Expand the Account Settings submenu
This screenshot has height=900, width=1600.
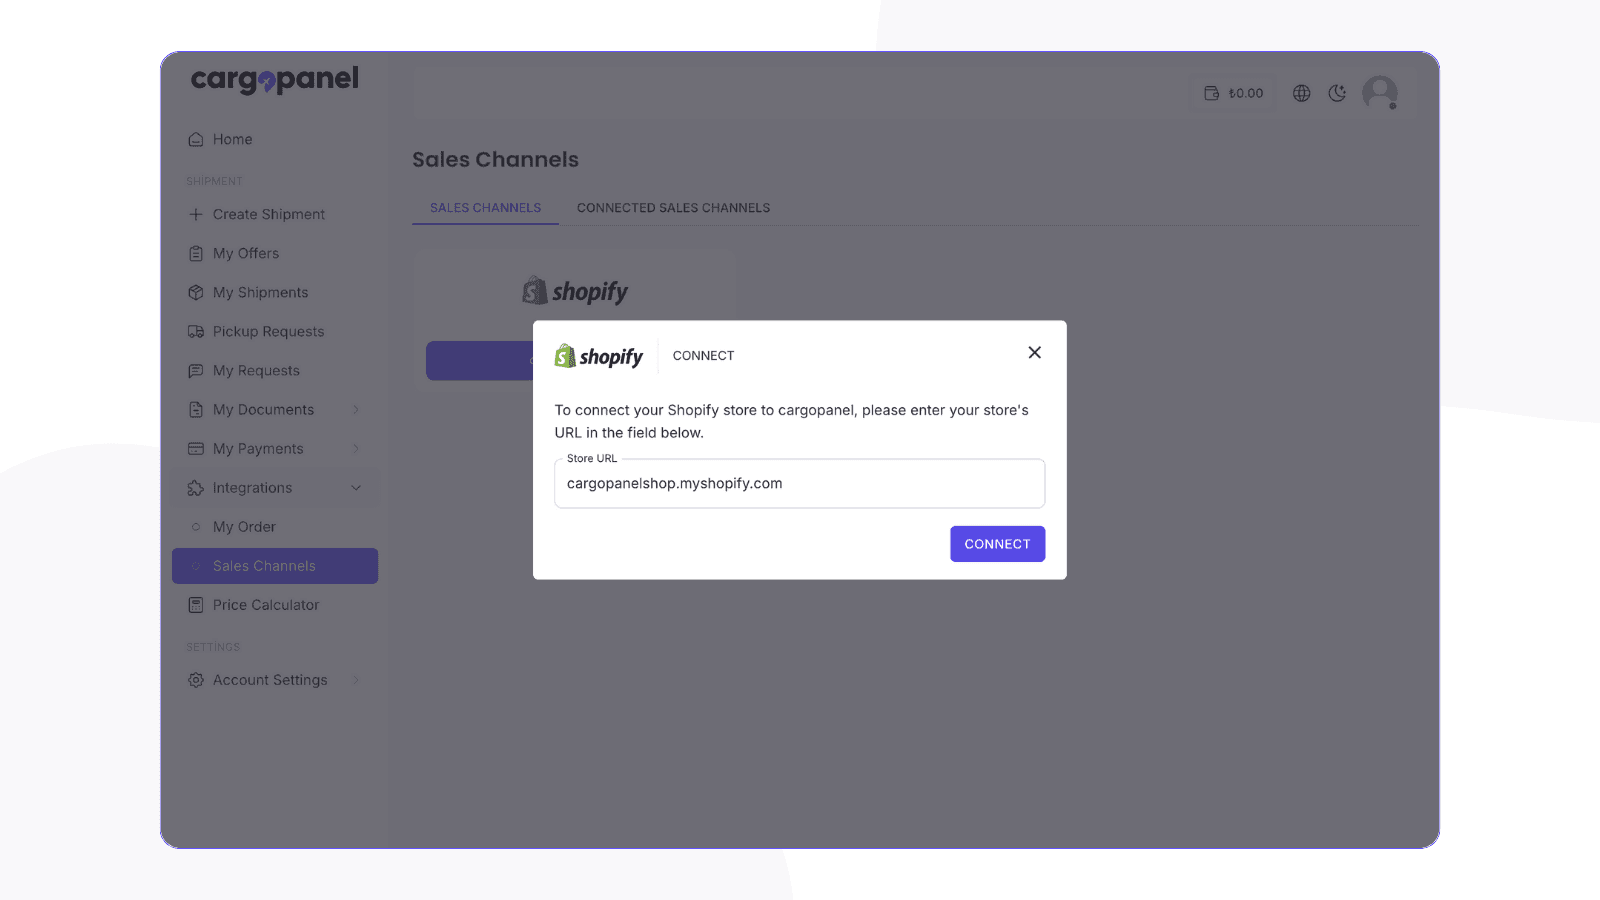click(x=356, y=679)
